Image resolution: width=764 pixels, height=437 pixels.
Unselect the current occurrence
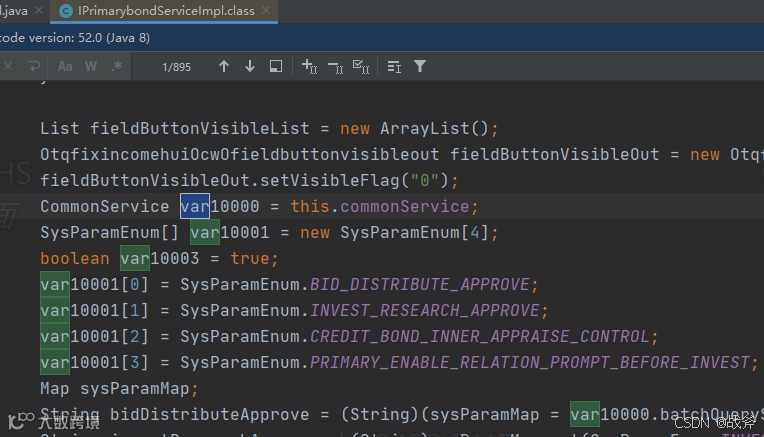click(335, 67)
